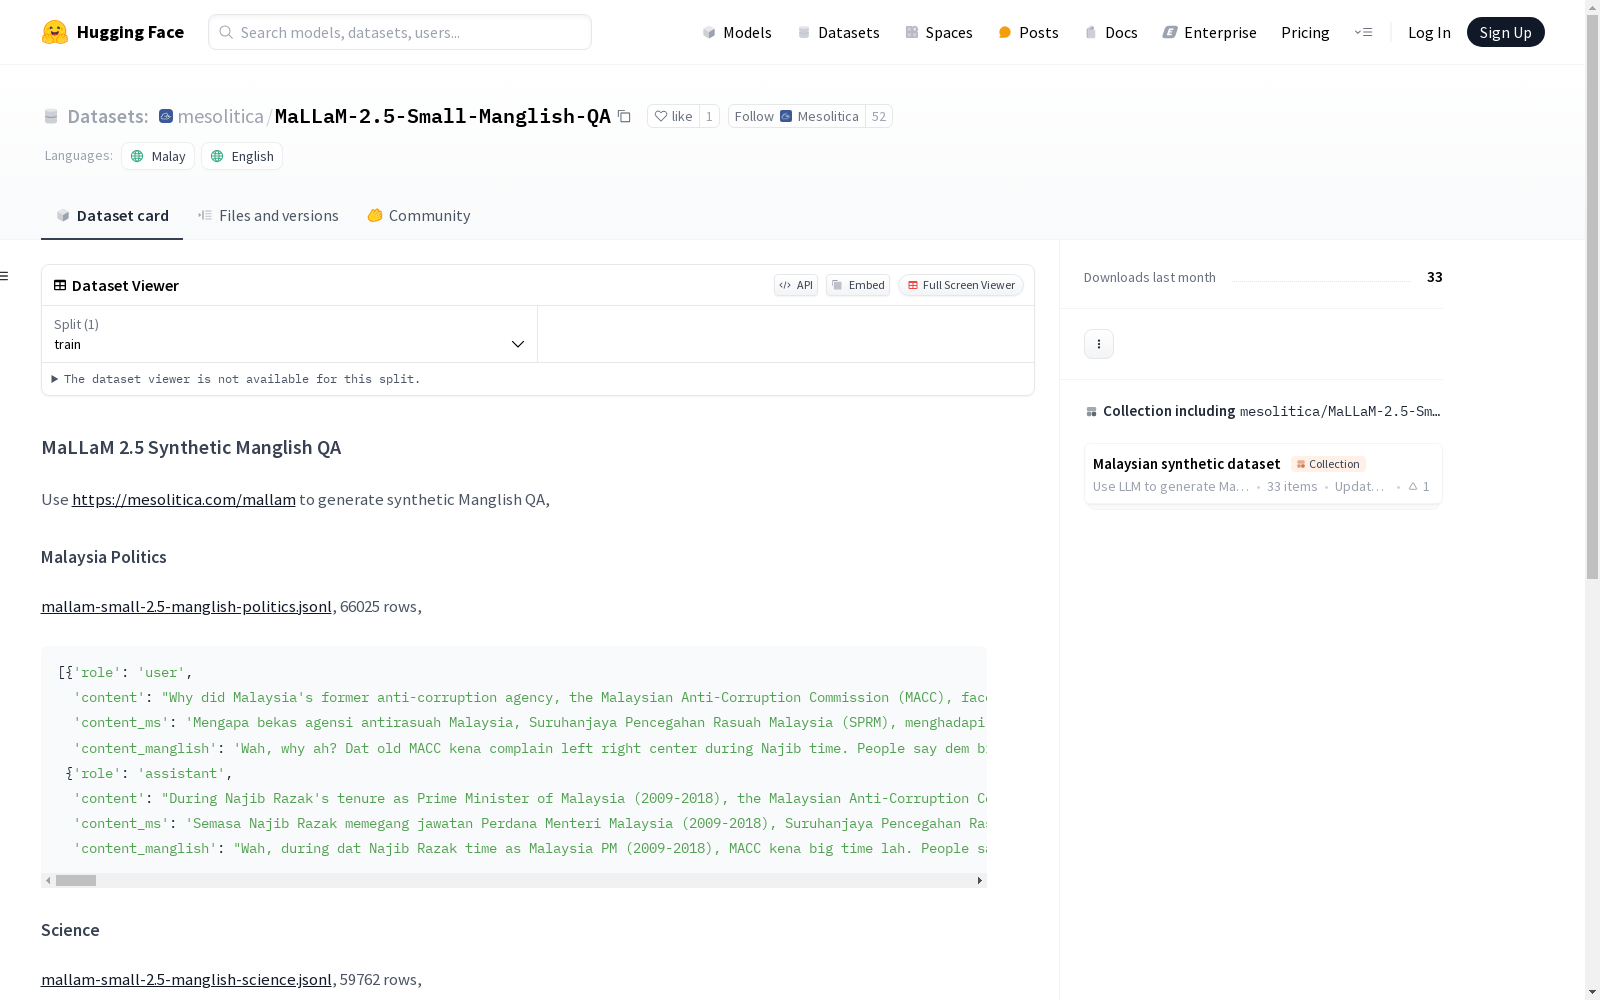Open the table of contents sidebar icon
The height and width of the screenshot is (1000, 1600).
click(5, 276)
